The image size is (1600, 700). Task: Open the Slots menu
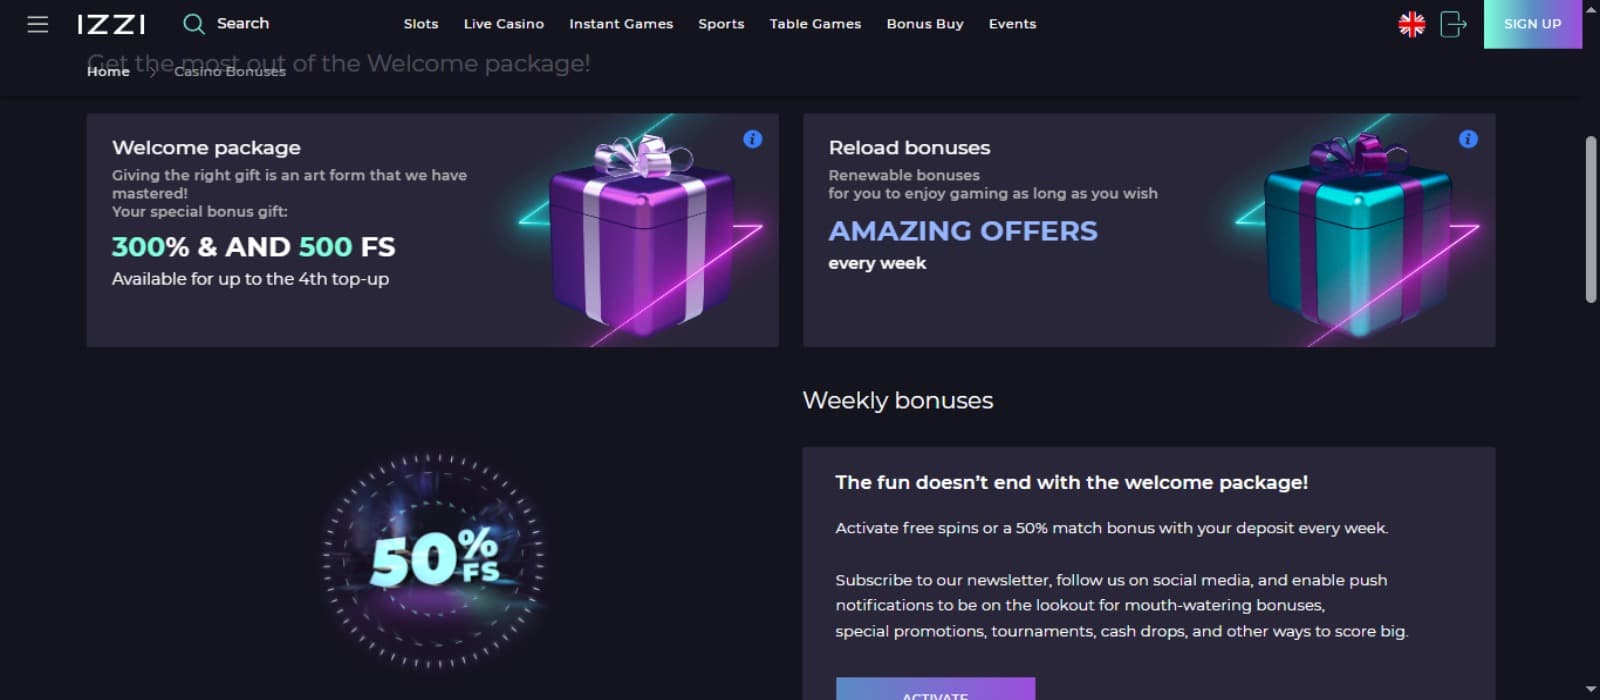coord(421,24)
